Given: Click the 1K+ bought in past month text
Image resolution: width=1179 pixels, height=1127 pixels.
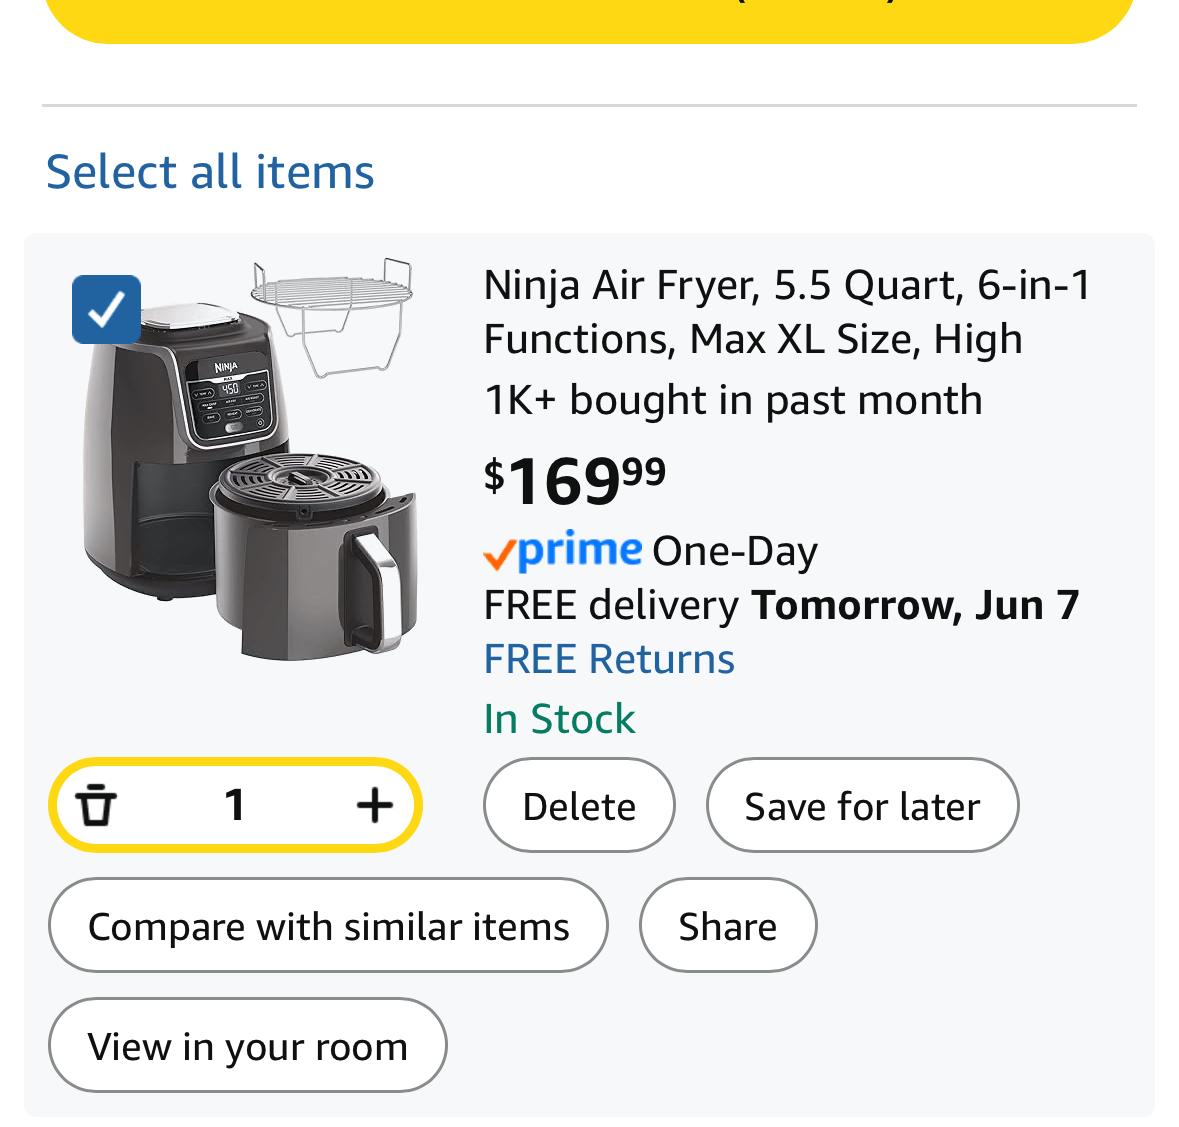Looking at the screenshot, I should click(732, 400).
